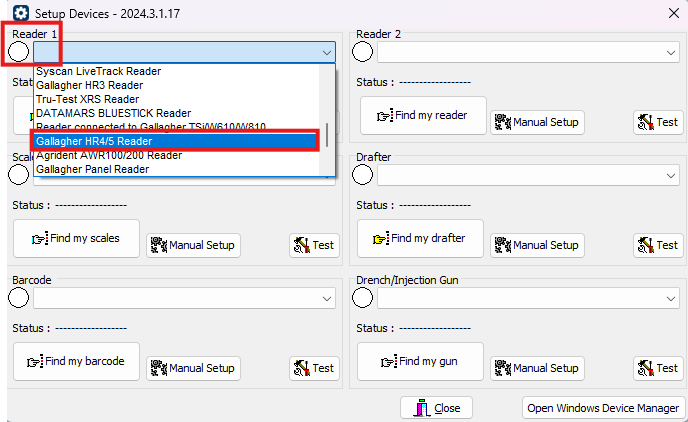Toggle the Drafter status circle
Screen dimensions: 688x422
click(362, 175)
